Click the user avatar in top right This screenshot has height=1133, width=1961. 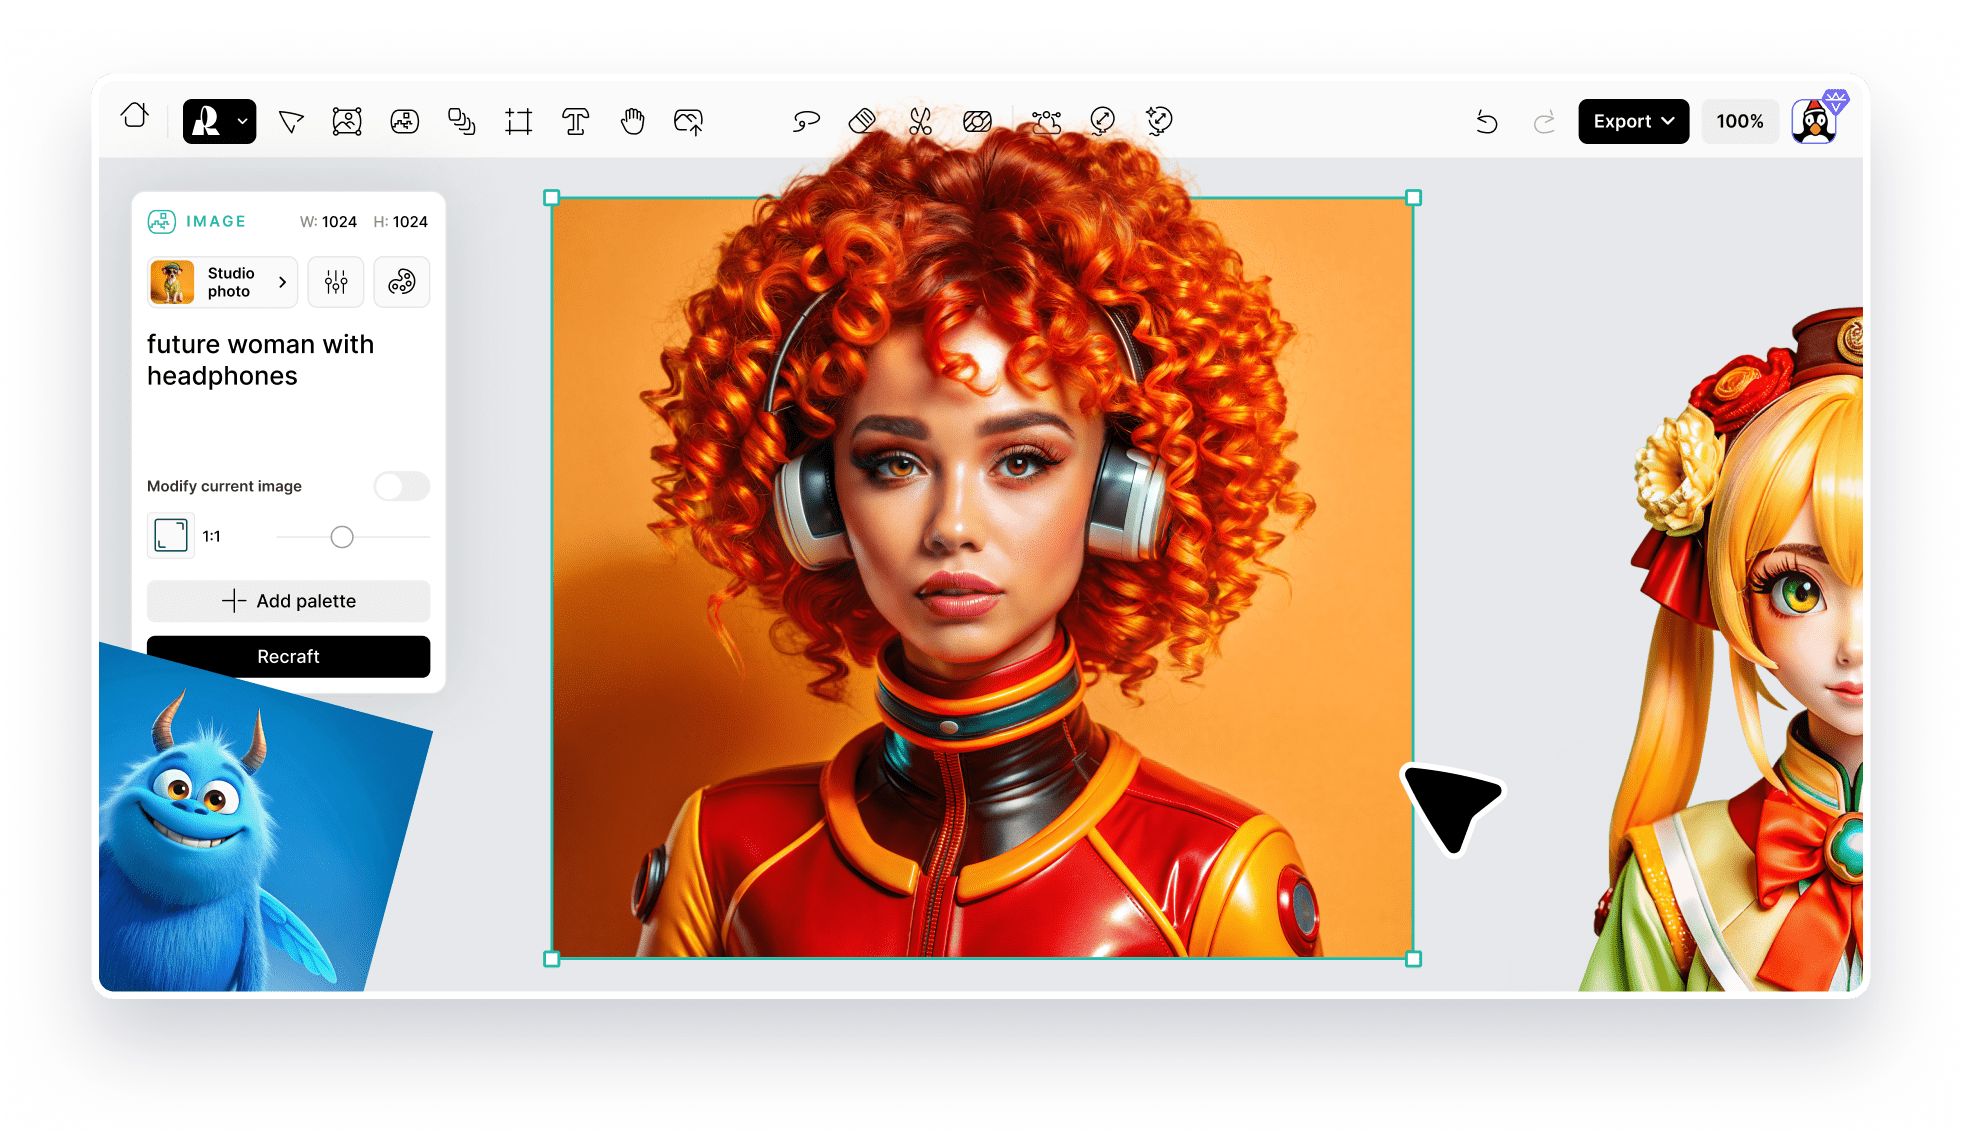[x=1815, y=119]
